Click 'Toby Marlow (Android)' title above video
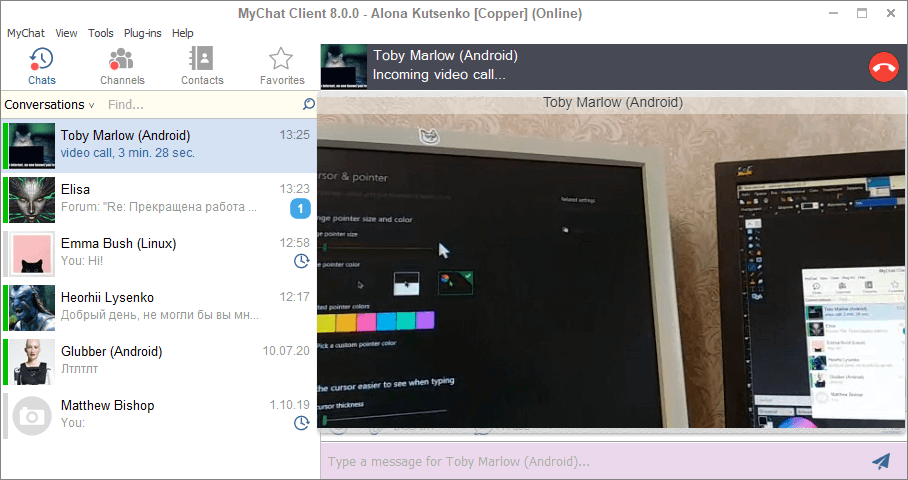 point(613,102)
